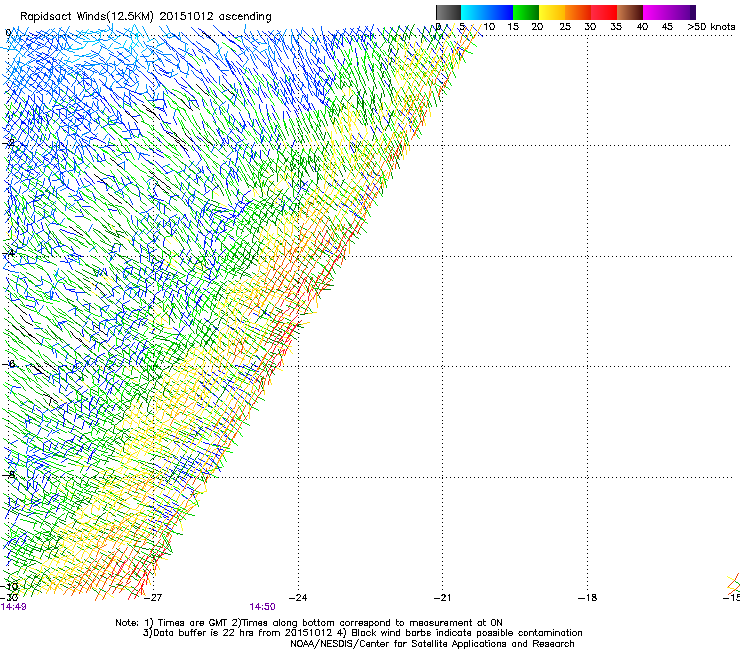Click the '-10' latitude axis label
Image resolution: width=740 pixels, height=650 pixels.
tap(9, 587)
